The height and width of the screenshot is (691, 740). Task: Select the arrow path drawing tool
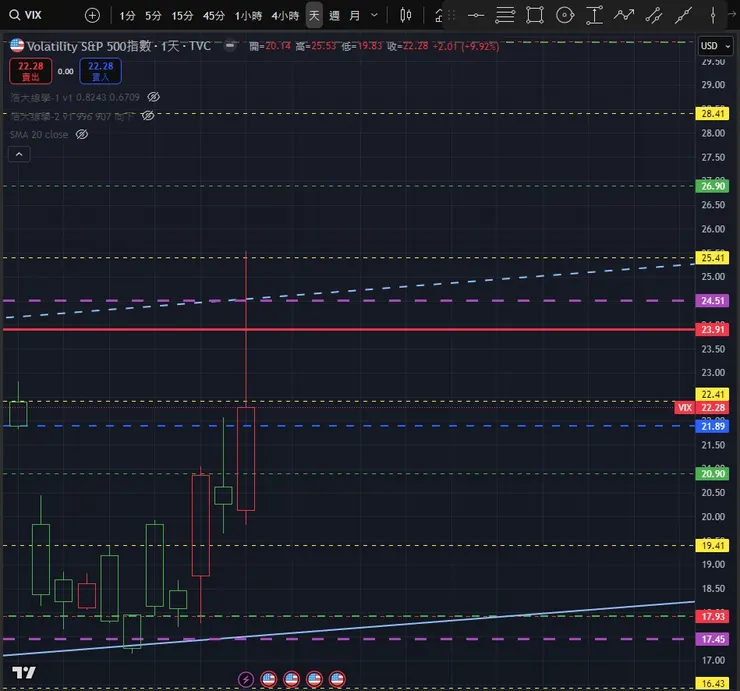tap(623, 15)
